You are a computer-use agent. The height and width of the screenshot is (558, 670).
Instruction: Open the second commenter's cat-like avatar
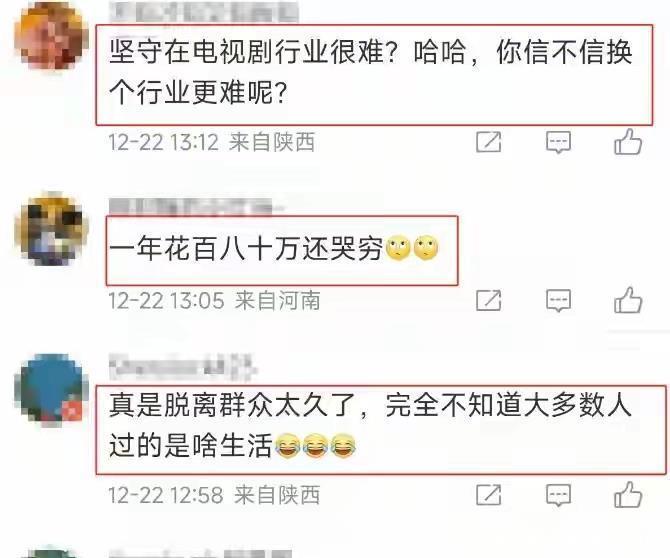tap(52, 229)
